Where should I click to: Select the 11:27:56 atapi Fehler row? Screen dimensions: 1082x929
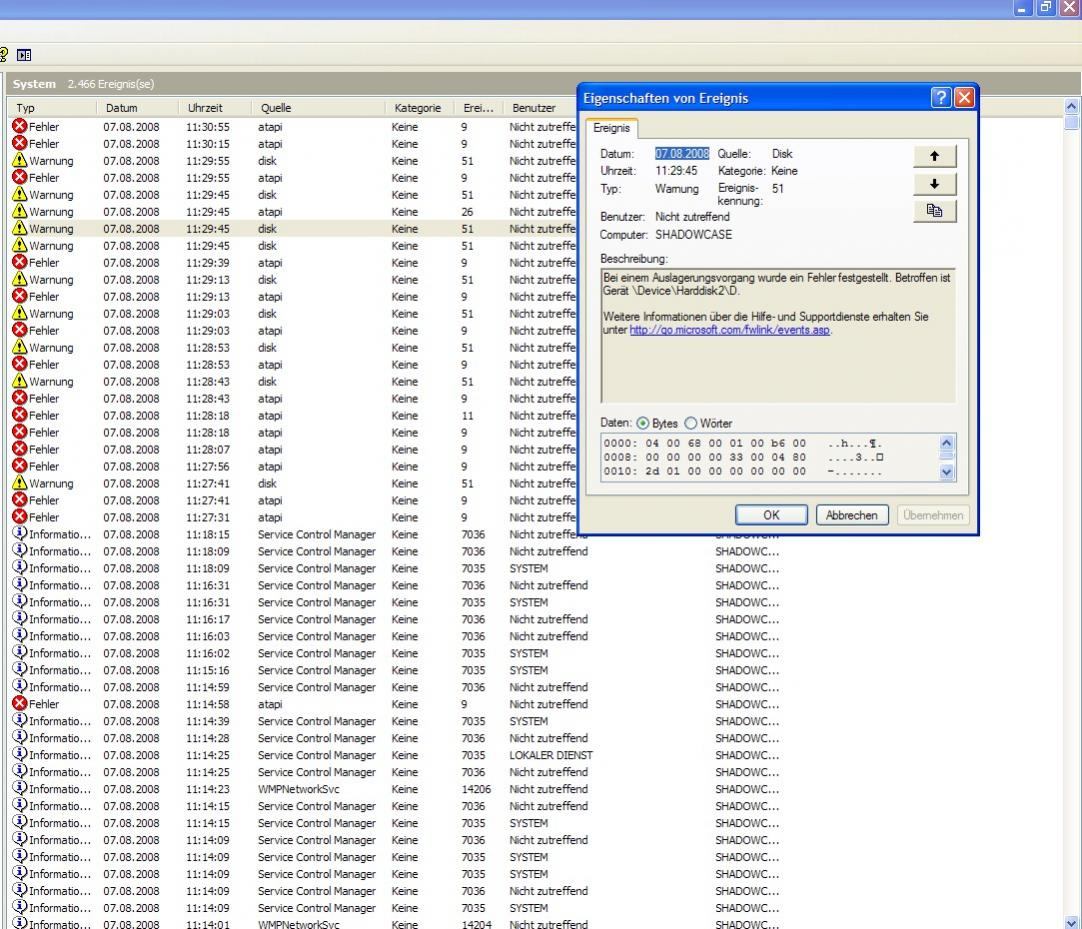point(293,466)
